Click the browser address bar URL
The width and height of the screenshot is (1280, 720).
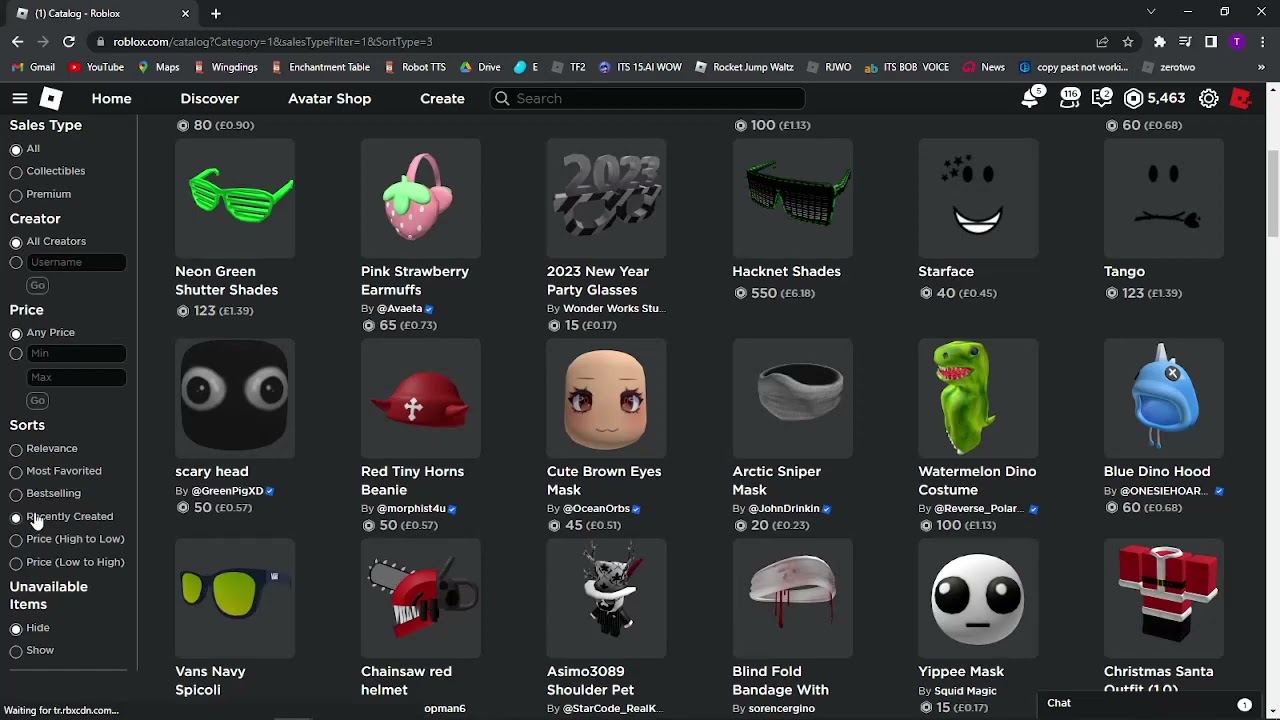pyautogui.click(x=272, y=42)
